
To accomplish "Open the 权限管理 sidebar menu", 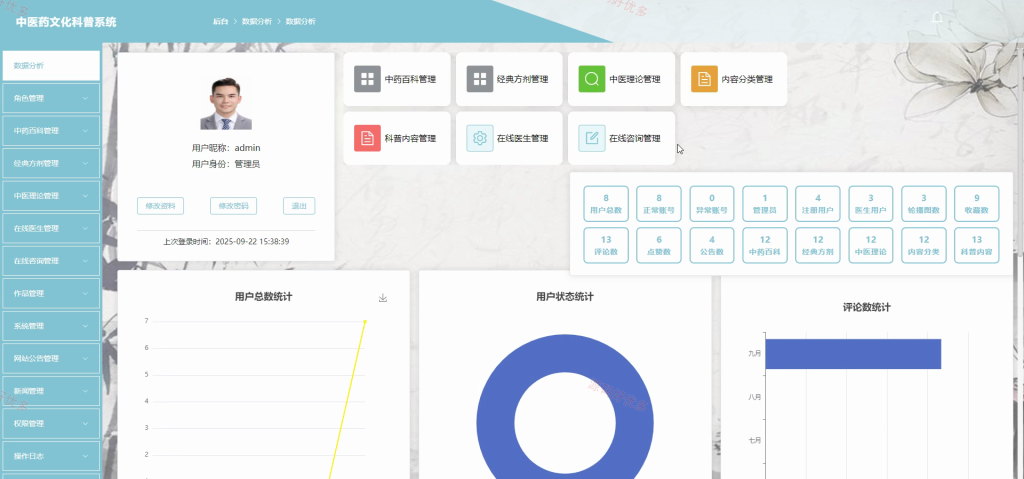I will click(x=51, y=423).
